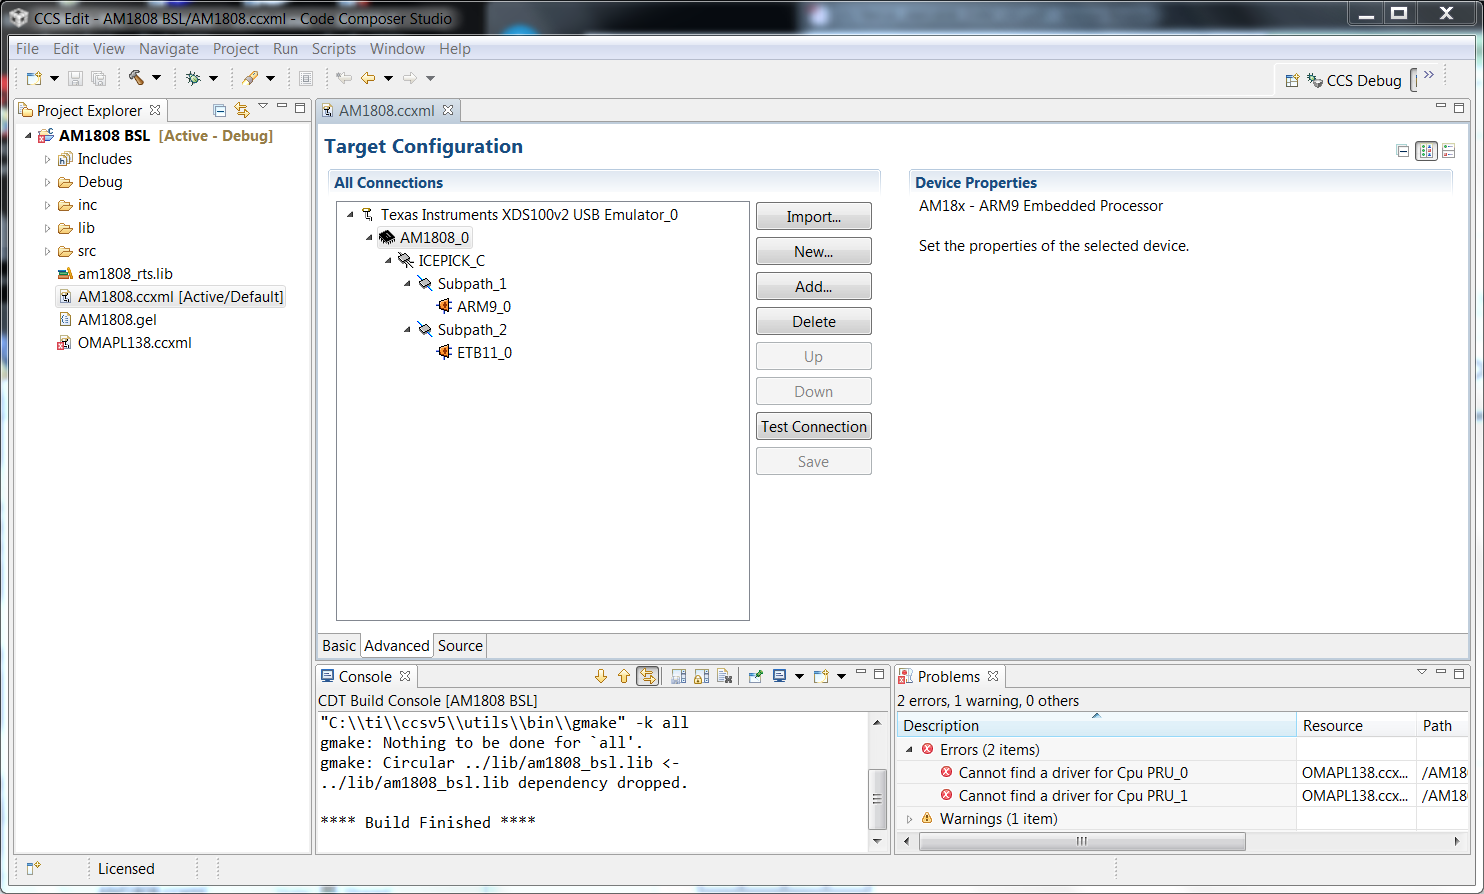
Task: Launch Debug with the green bug icon
Action: 193,78
